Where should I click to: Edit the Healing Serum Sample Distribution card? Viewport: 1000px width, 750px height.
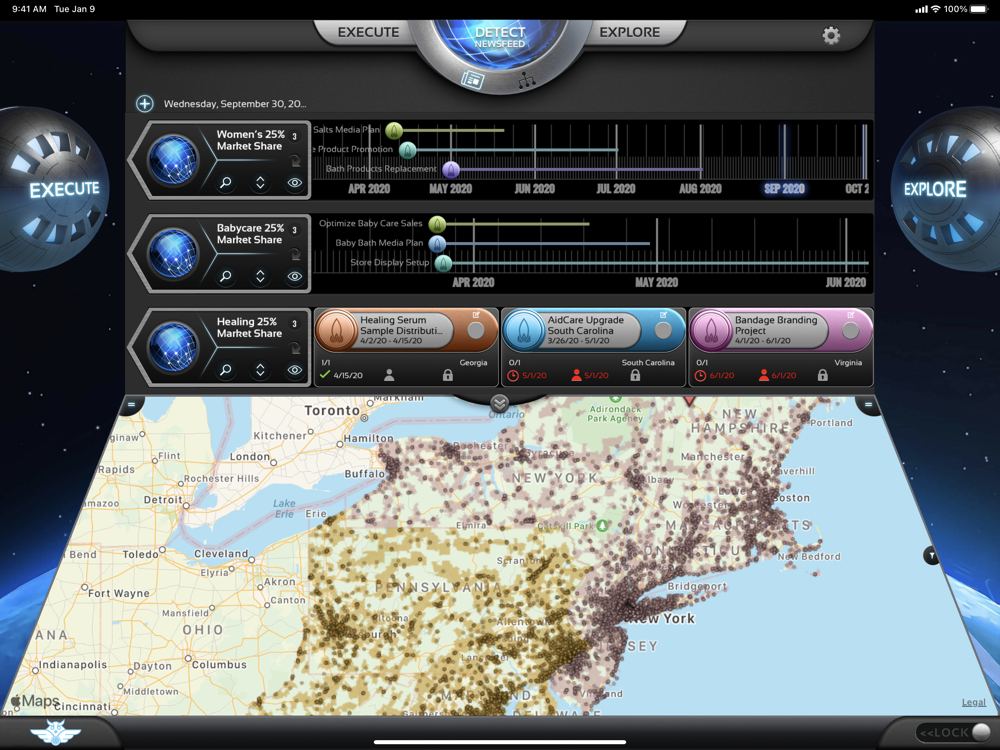click(x=476, y=315)
